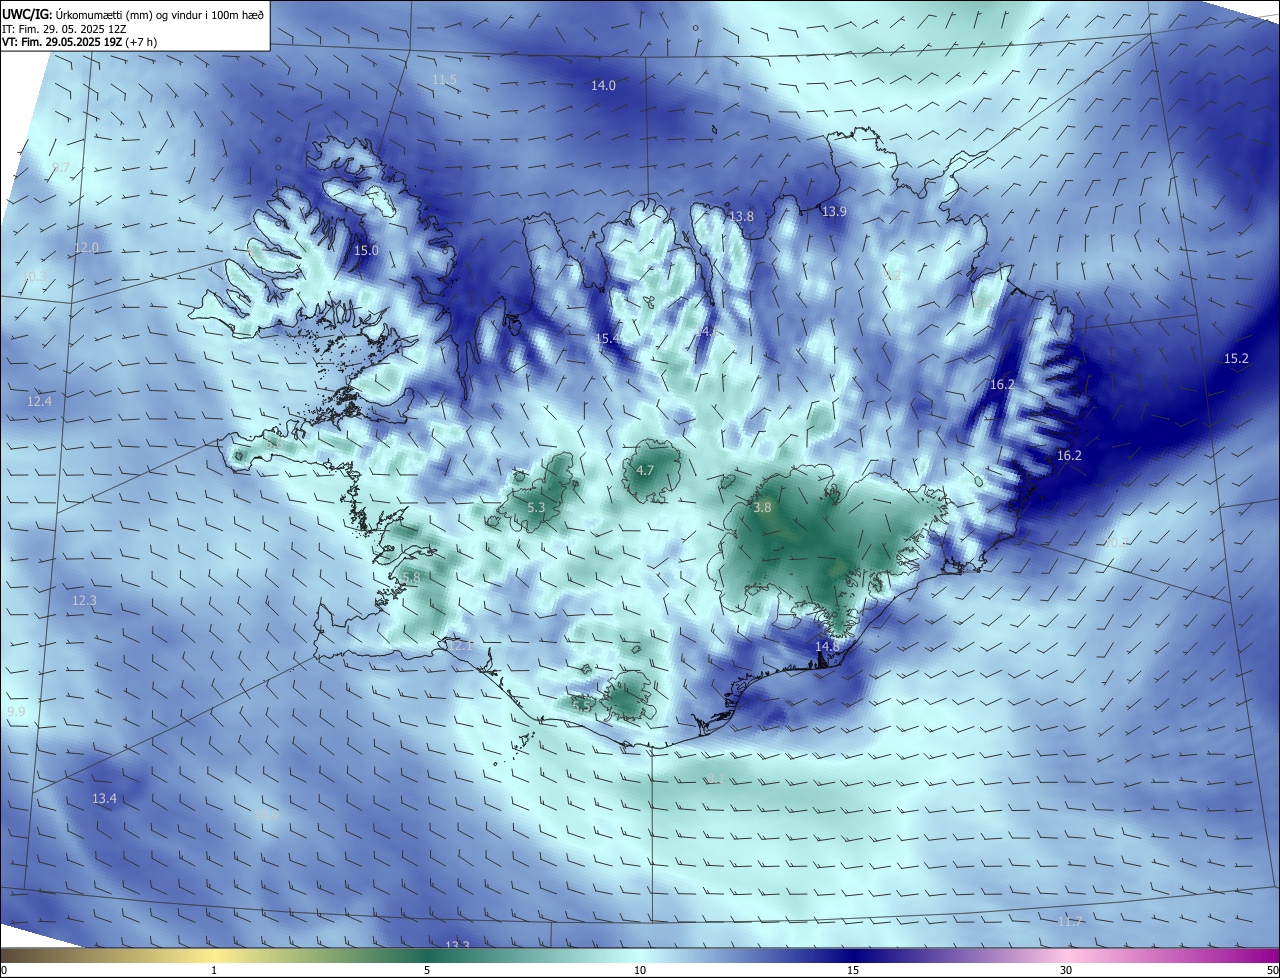The image size is (1280, 978).
Task: Click the 11.7 value label
Action: 1070,921
